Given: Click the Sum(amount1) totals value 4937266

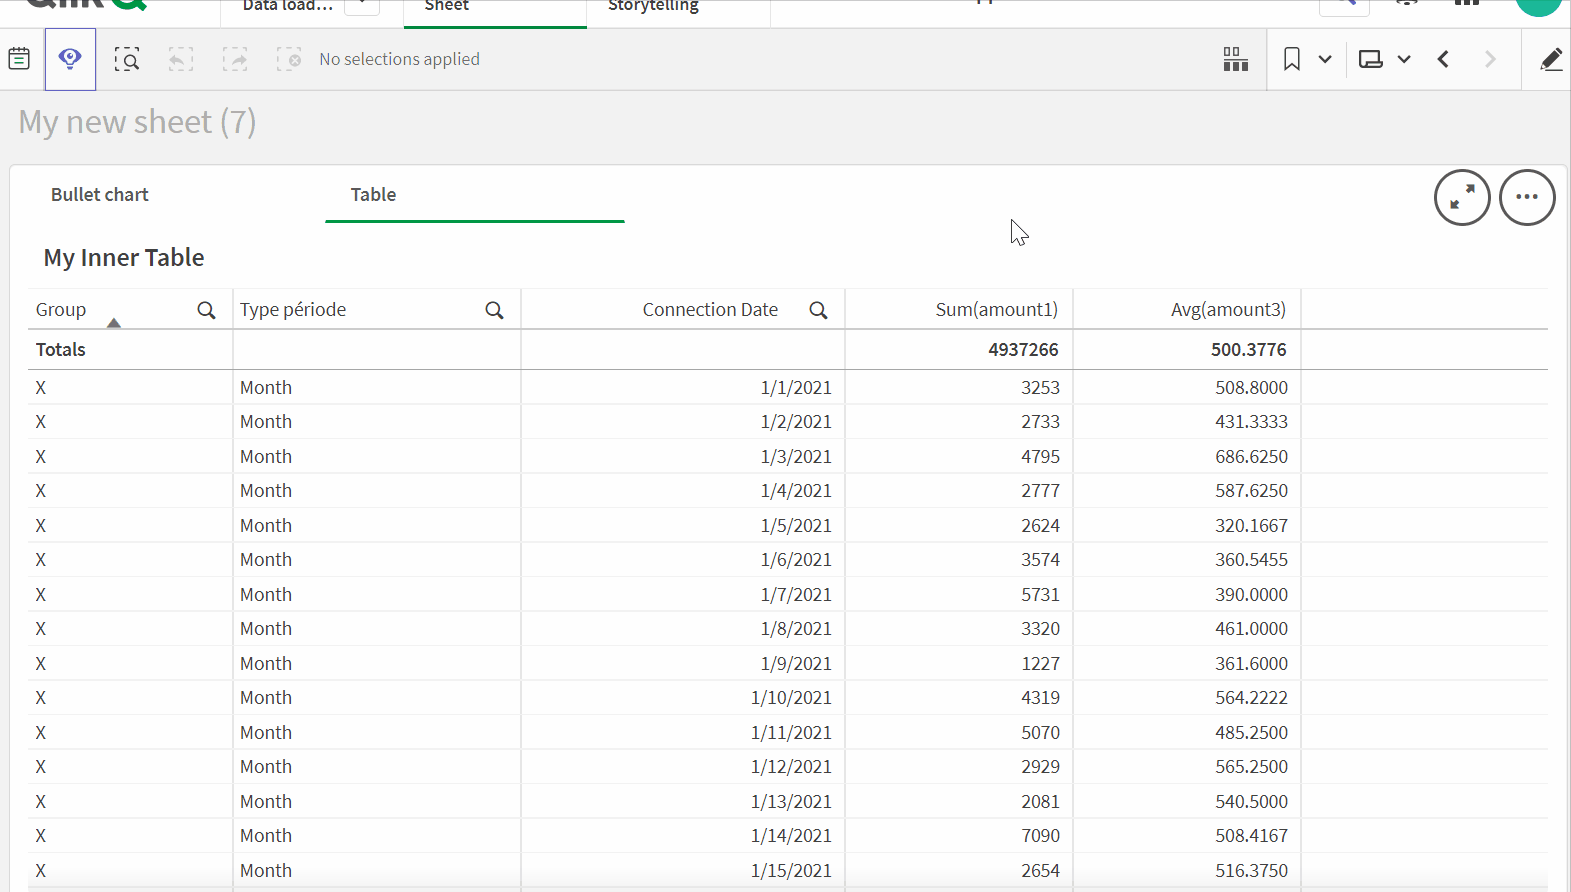Looking at the screenshot, I should [x=1023, y=350].
